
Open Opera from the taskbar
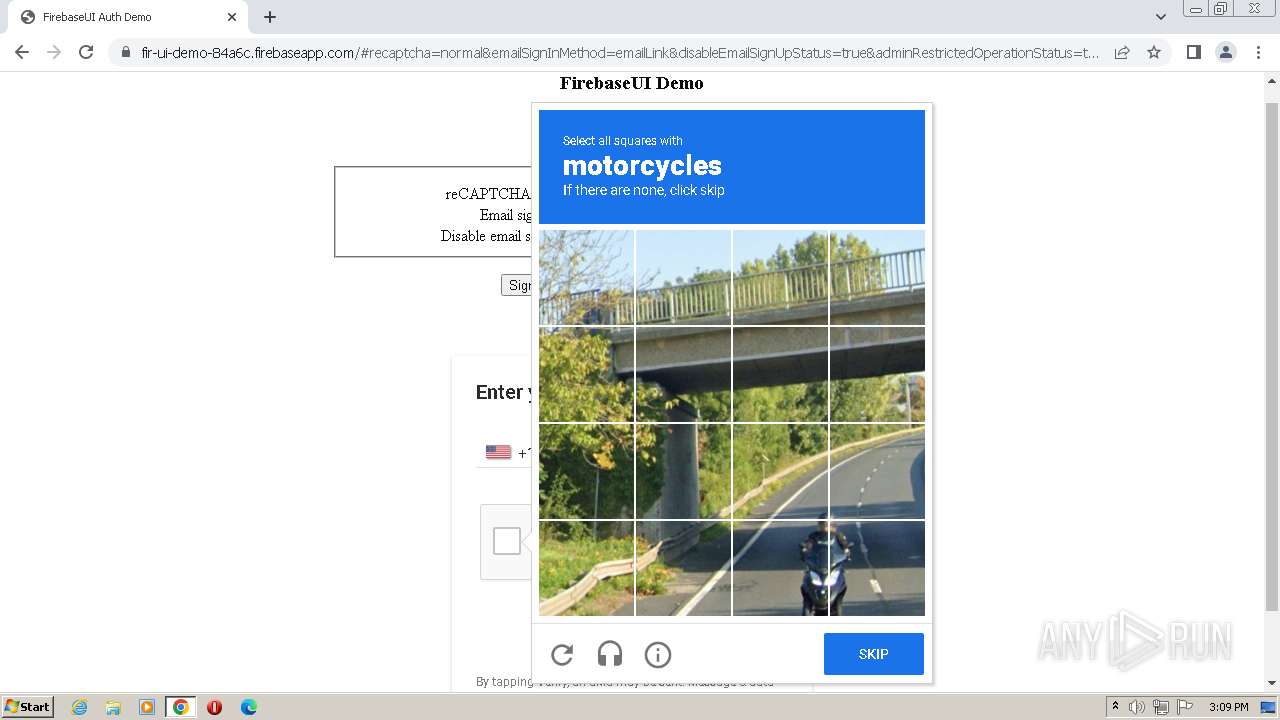(214, 707)
